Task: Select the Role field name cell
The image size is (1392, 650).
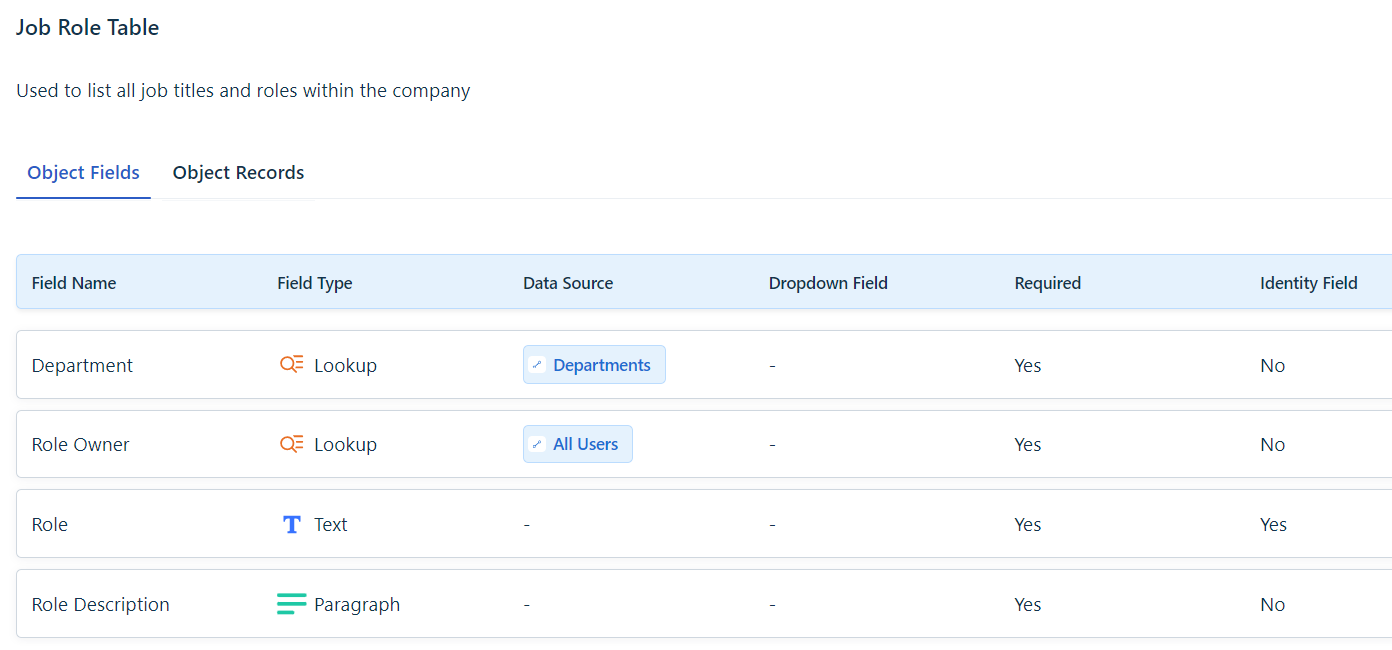Action: point(50,524)
